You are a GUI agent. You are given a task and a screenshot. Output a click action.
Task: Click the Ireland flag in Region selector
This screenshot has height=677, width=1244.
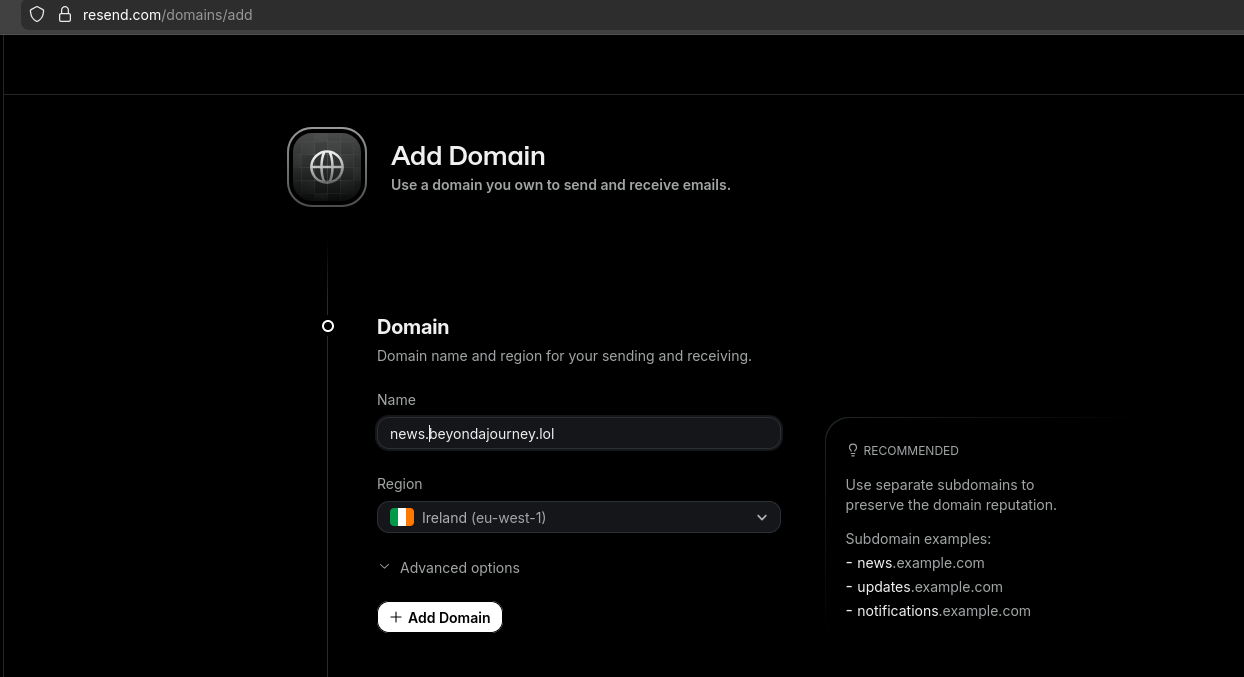[x=402, y=517]
